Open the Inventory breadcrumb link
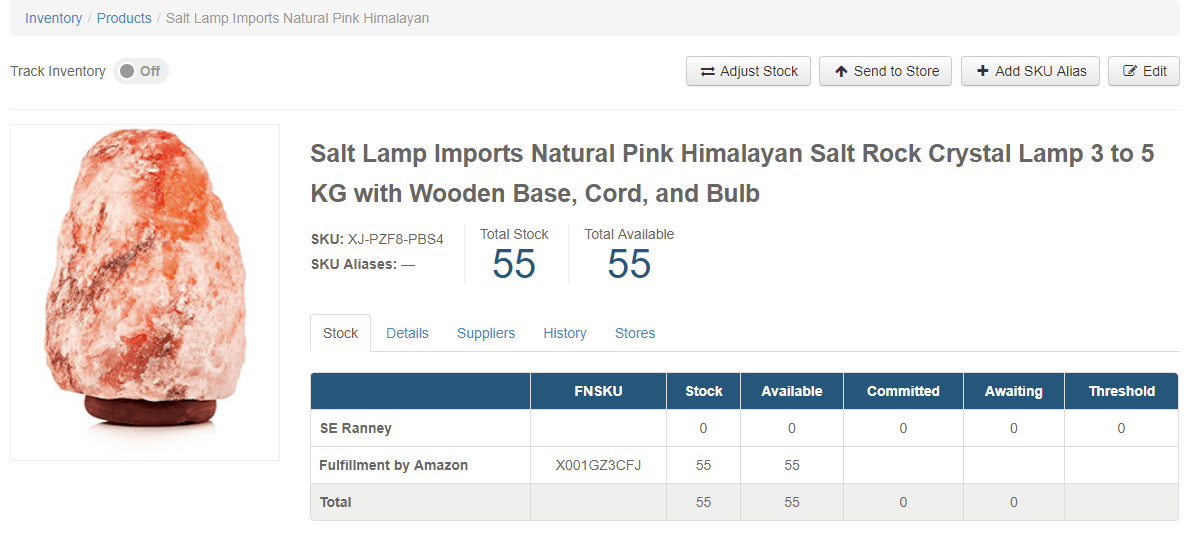This screenshot has height=544, width=1196. (54, 18)
